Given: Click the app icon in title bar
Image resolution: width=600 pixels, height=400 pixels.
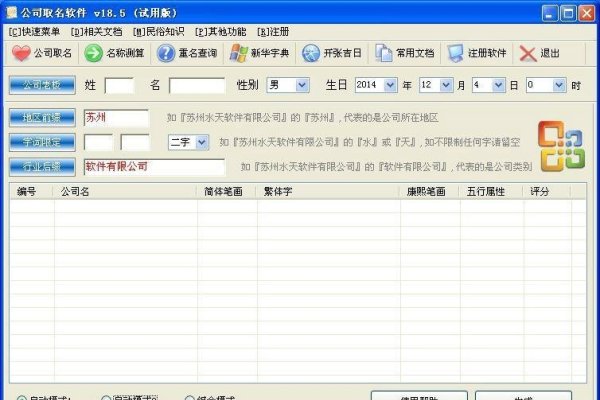Looking at the screenshot, I should click(12, 13).
